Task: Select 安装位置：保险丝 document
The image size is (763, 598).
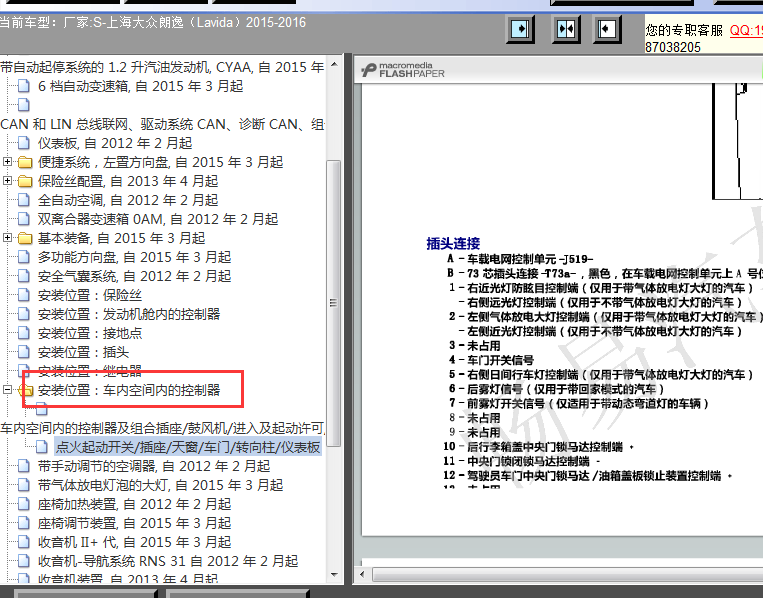Action: click(90, 295)
